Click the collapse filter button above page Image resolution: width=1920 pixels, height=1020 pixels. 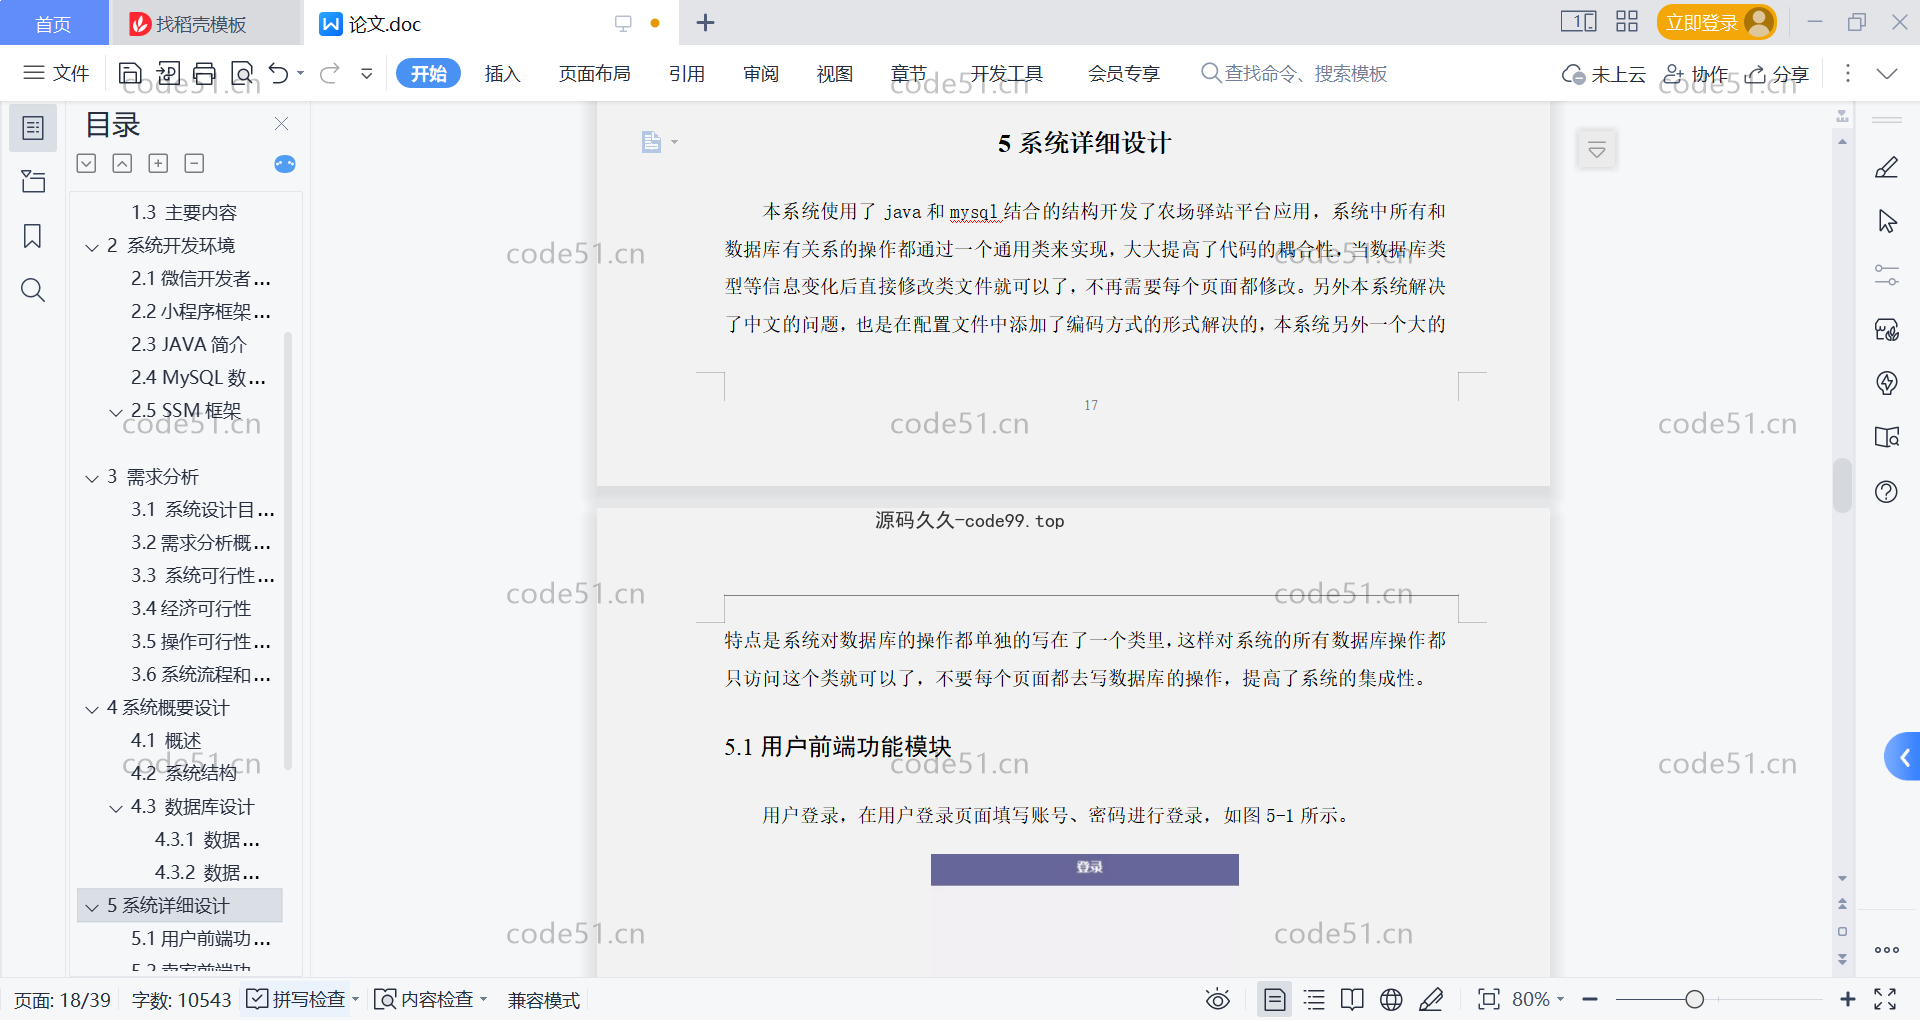(1597, 150)
